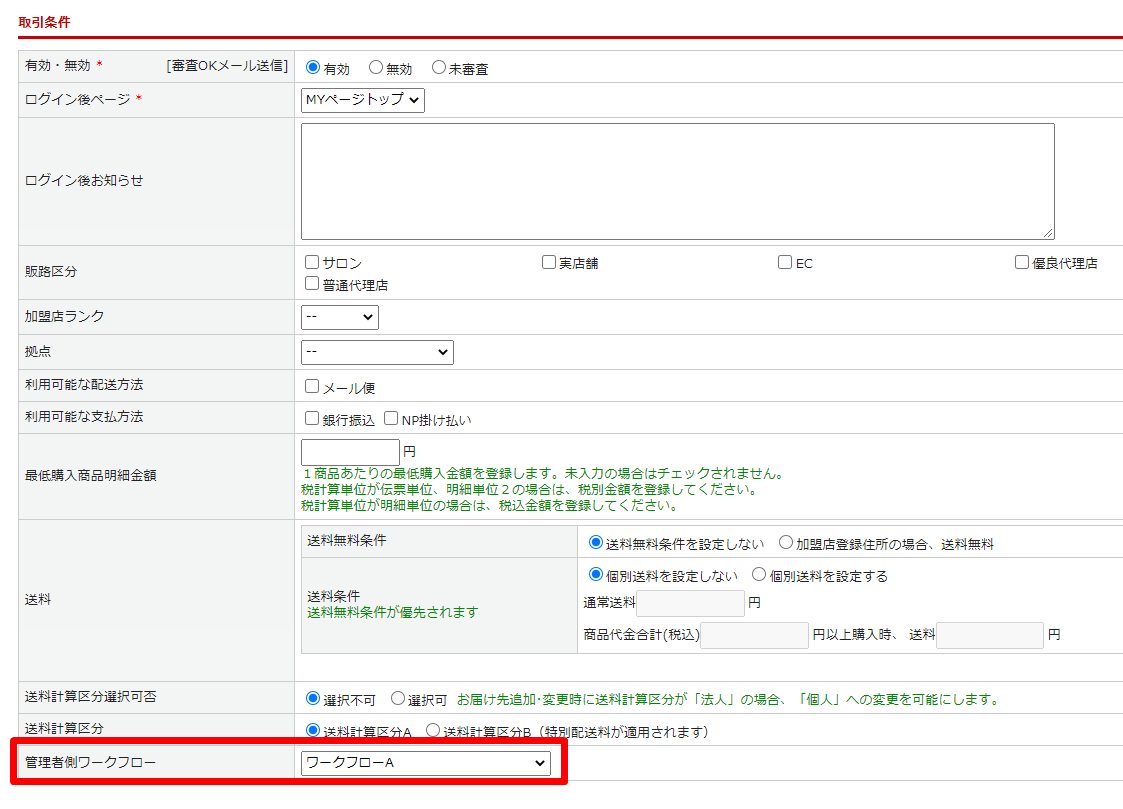Click the 最低購入商品明細金額 input field
Screen dimensions: 1123x809
click(350, 452)
